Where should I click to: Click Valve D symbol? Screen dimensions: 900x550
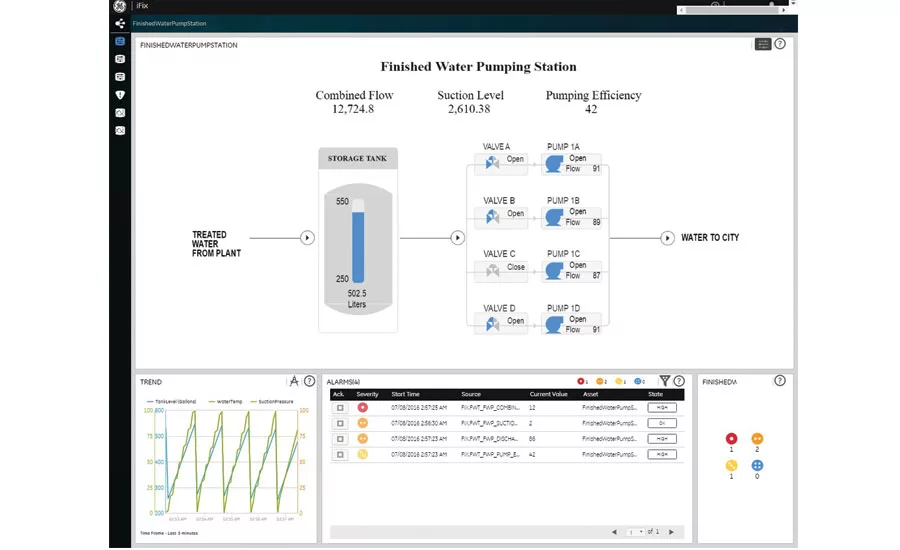click(x=492, y=324)
